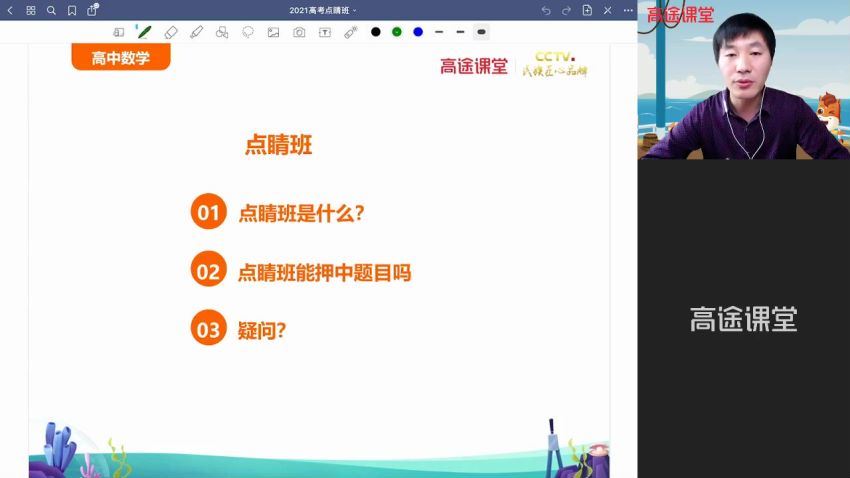Select the Text box tool

[x=325, y=33]
